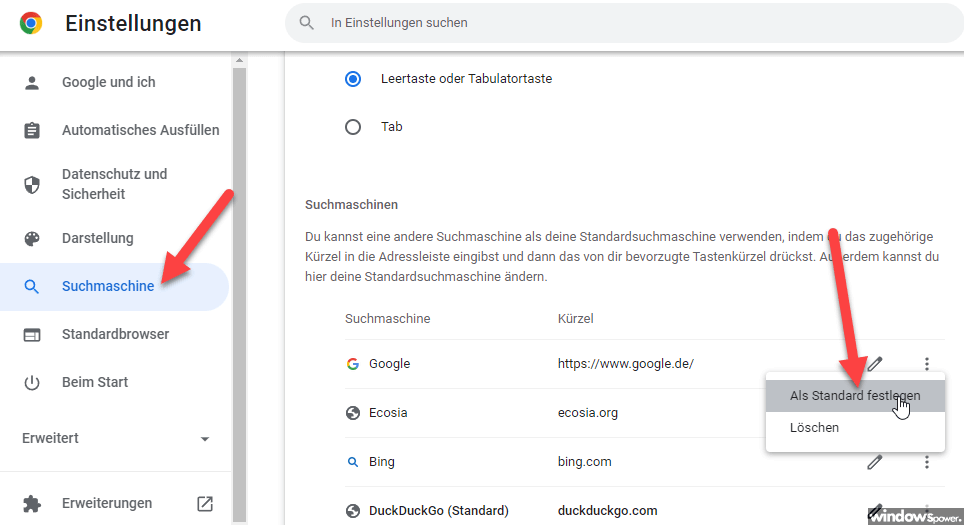Click the 'Einstellungen' page title

tap(133, 23)
